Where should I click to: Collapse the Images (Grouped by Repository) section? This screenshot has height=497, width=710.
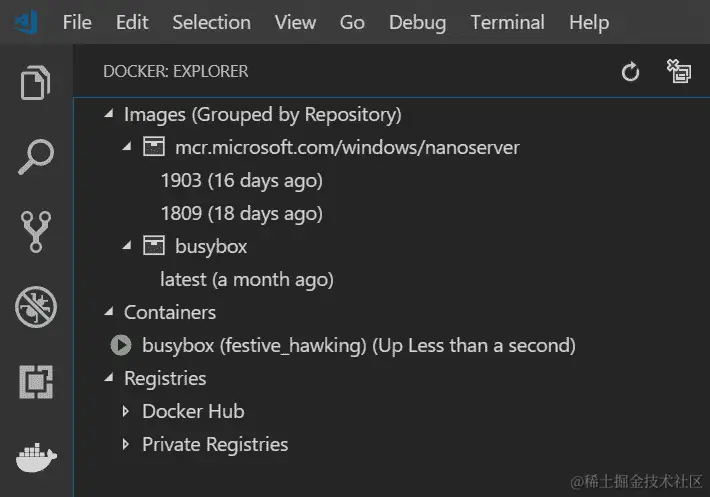tap(109, 114)
